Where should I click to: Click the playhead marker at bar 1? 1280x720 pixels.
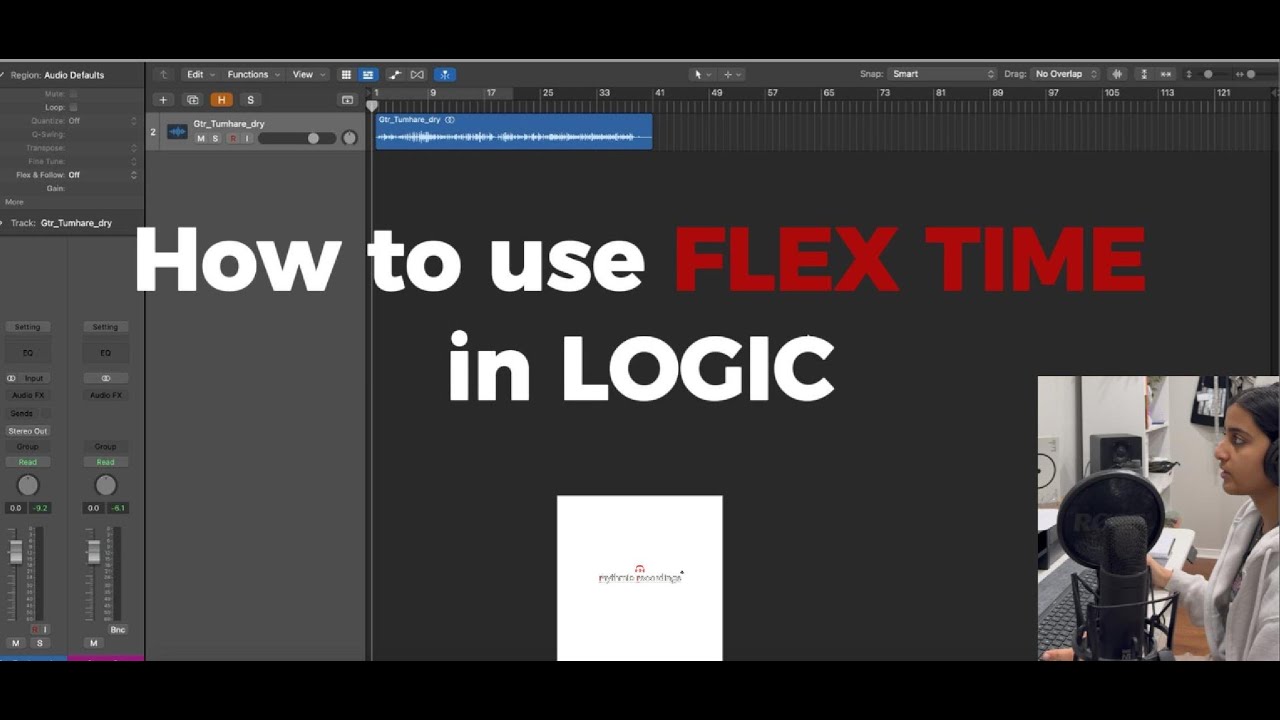tap(372, 105)
